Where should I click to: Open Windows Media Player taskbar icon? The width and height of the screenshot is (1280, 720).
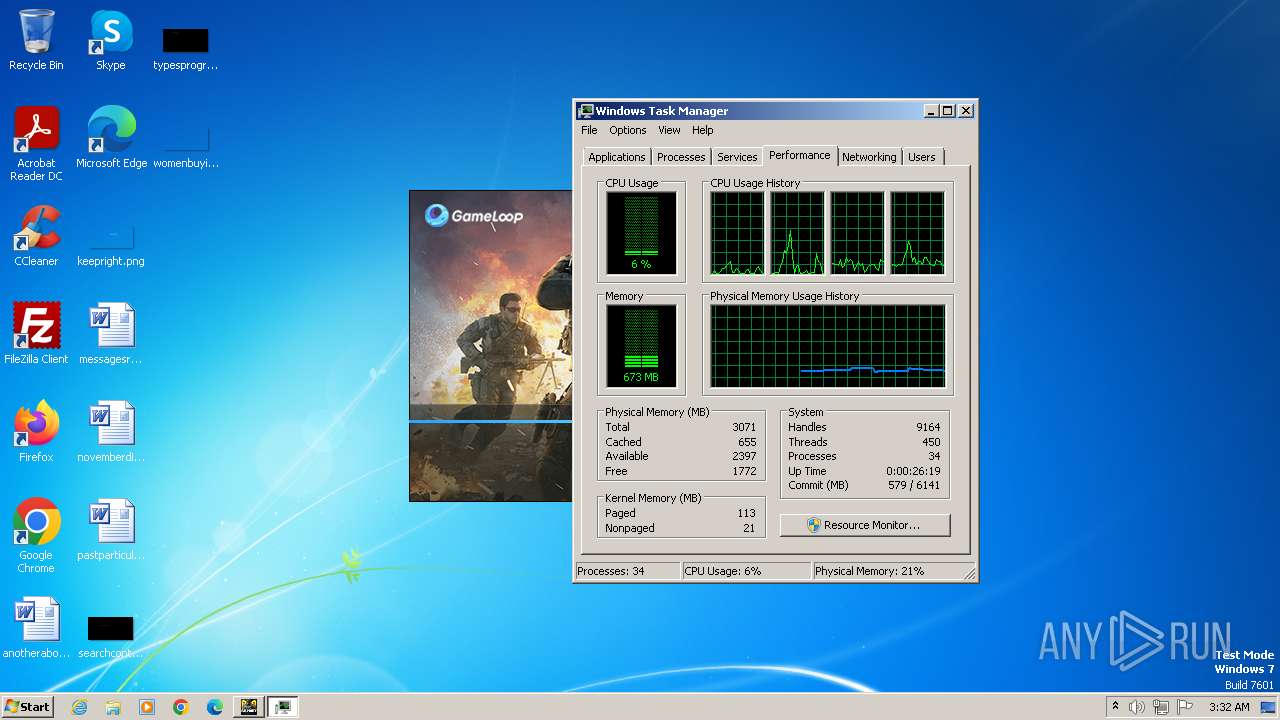pyautogui.click(x=147, y=707)
